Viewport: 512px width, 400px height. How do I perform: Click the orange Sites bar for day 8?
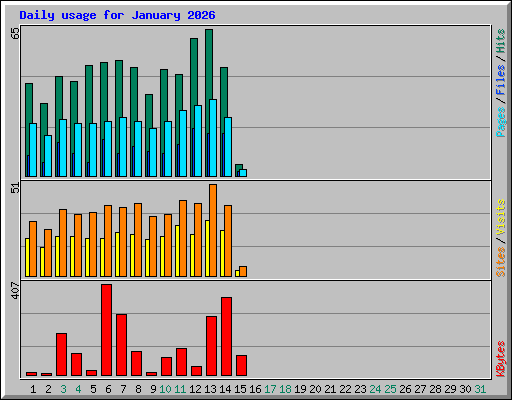(x=138, y=240)
